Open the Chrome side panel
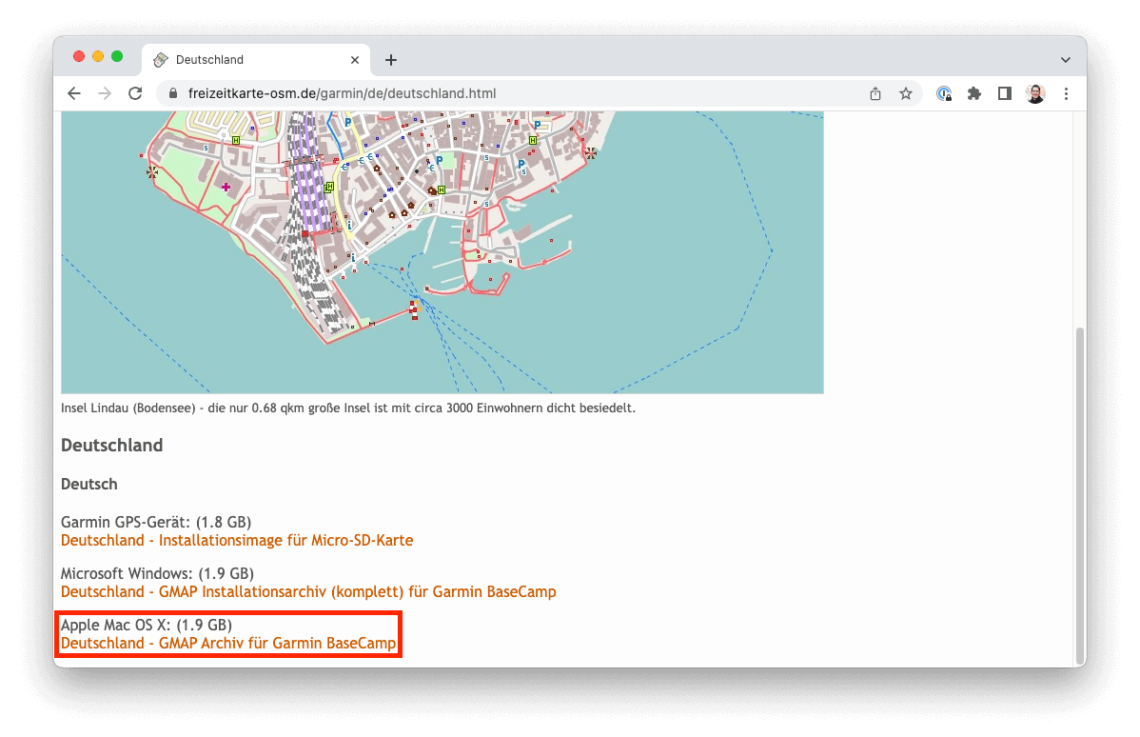The image size is (1140, 737). point(1004,93)
